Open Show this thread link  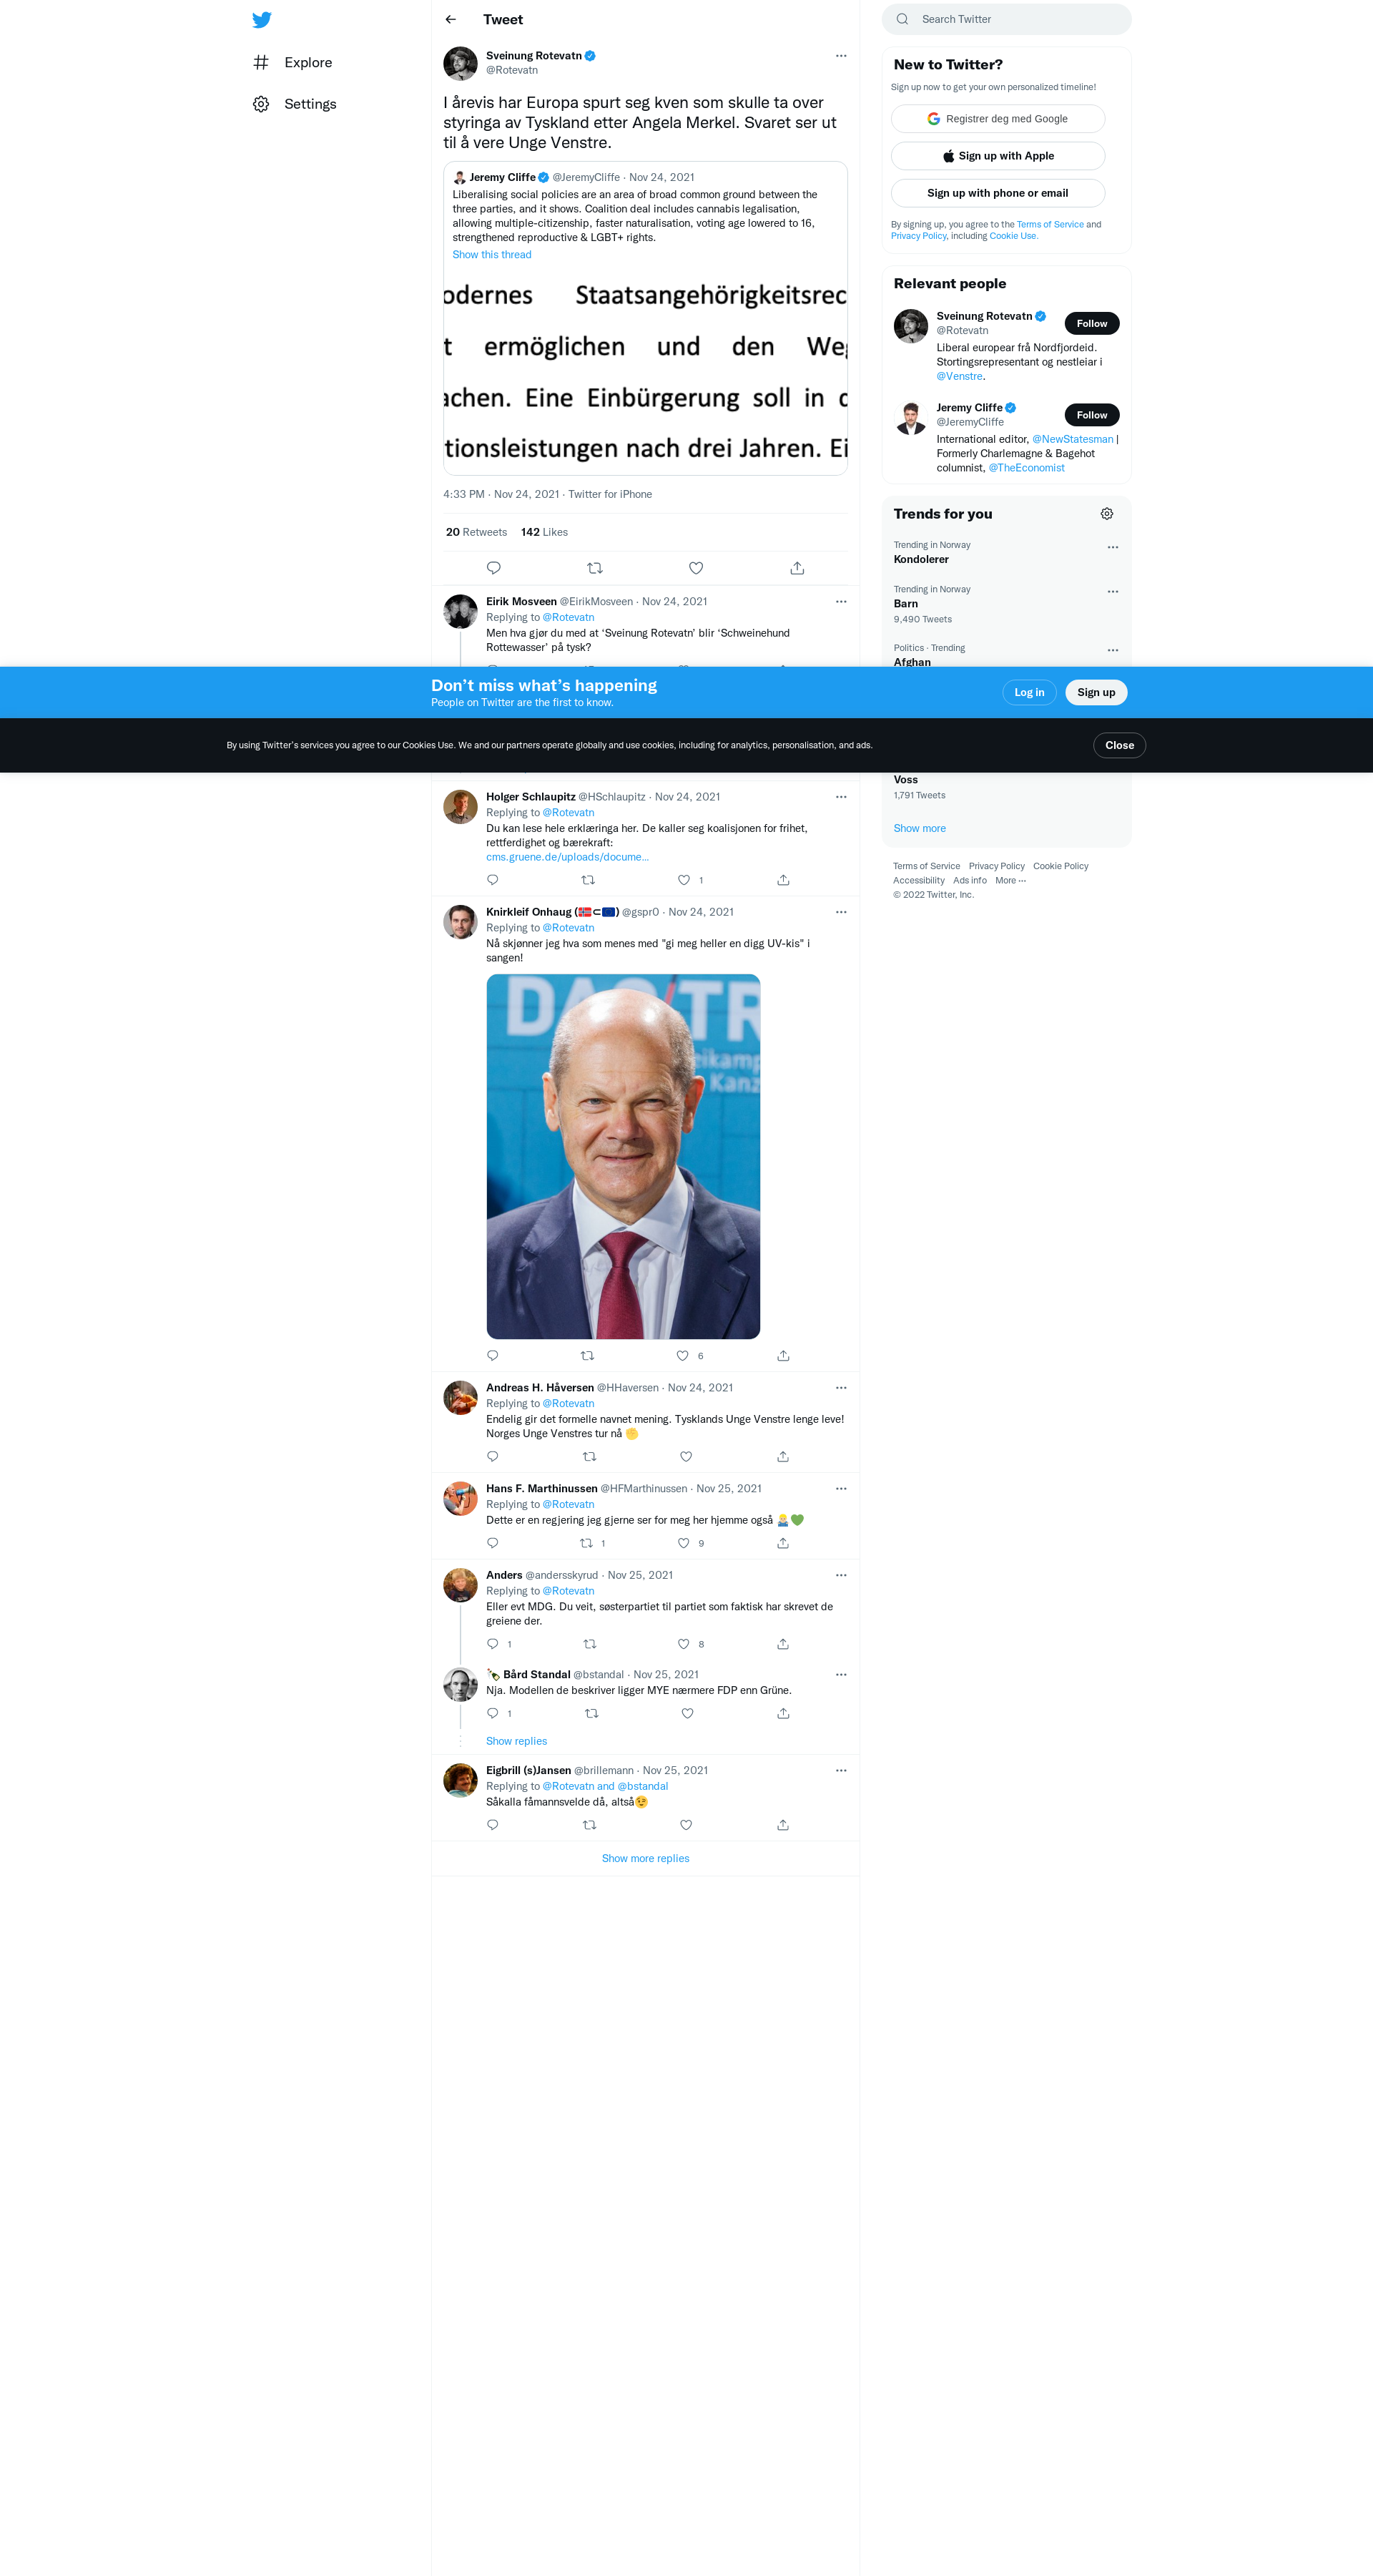491,255
